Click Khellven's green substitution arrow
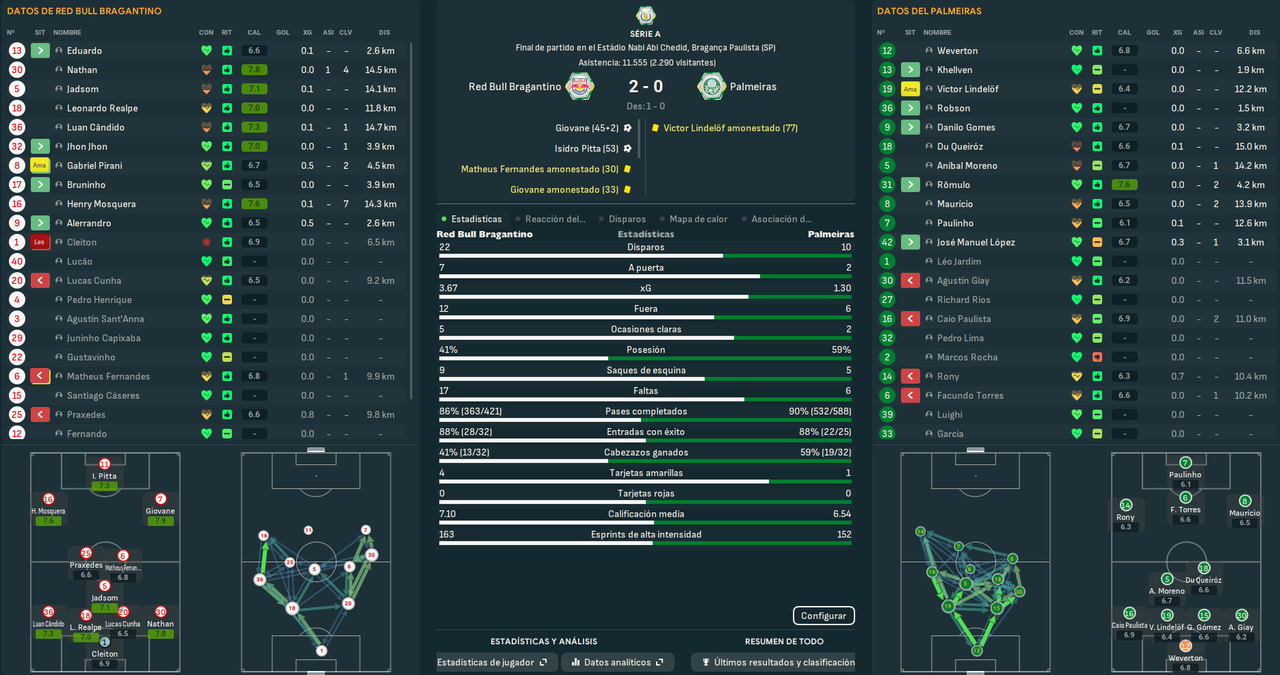Image resolution: width=1280 pixels, height=675 pixels. point(910,70)
